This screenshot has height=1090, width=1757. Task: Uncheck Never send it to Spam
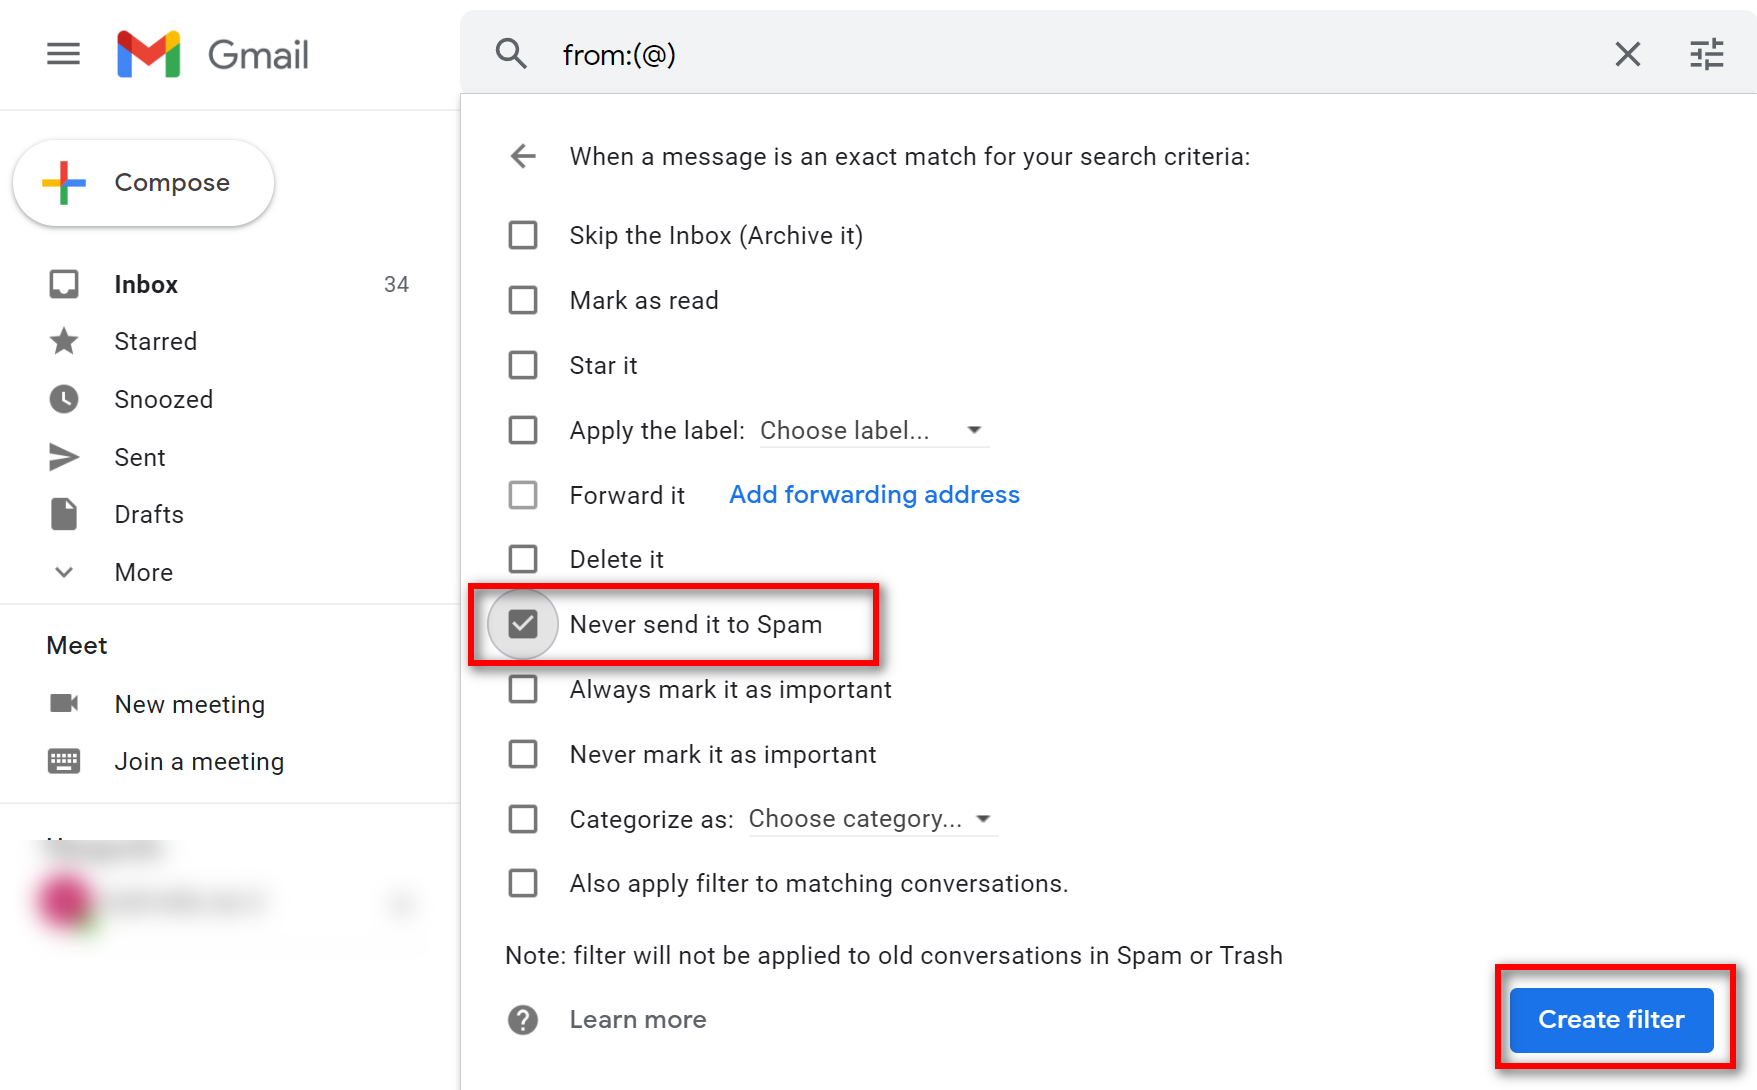(523, 624)
